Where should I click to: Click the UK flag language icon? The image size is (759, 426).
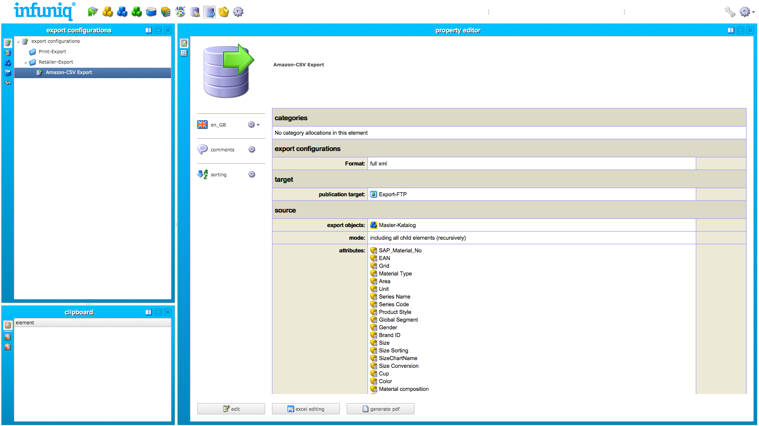(203, 125)
